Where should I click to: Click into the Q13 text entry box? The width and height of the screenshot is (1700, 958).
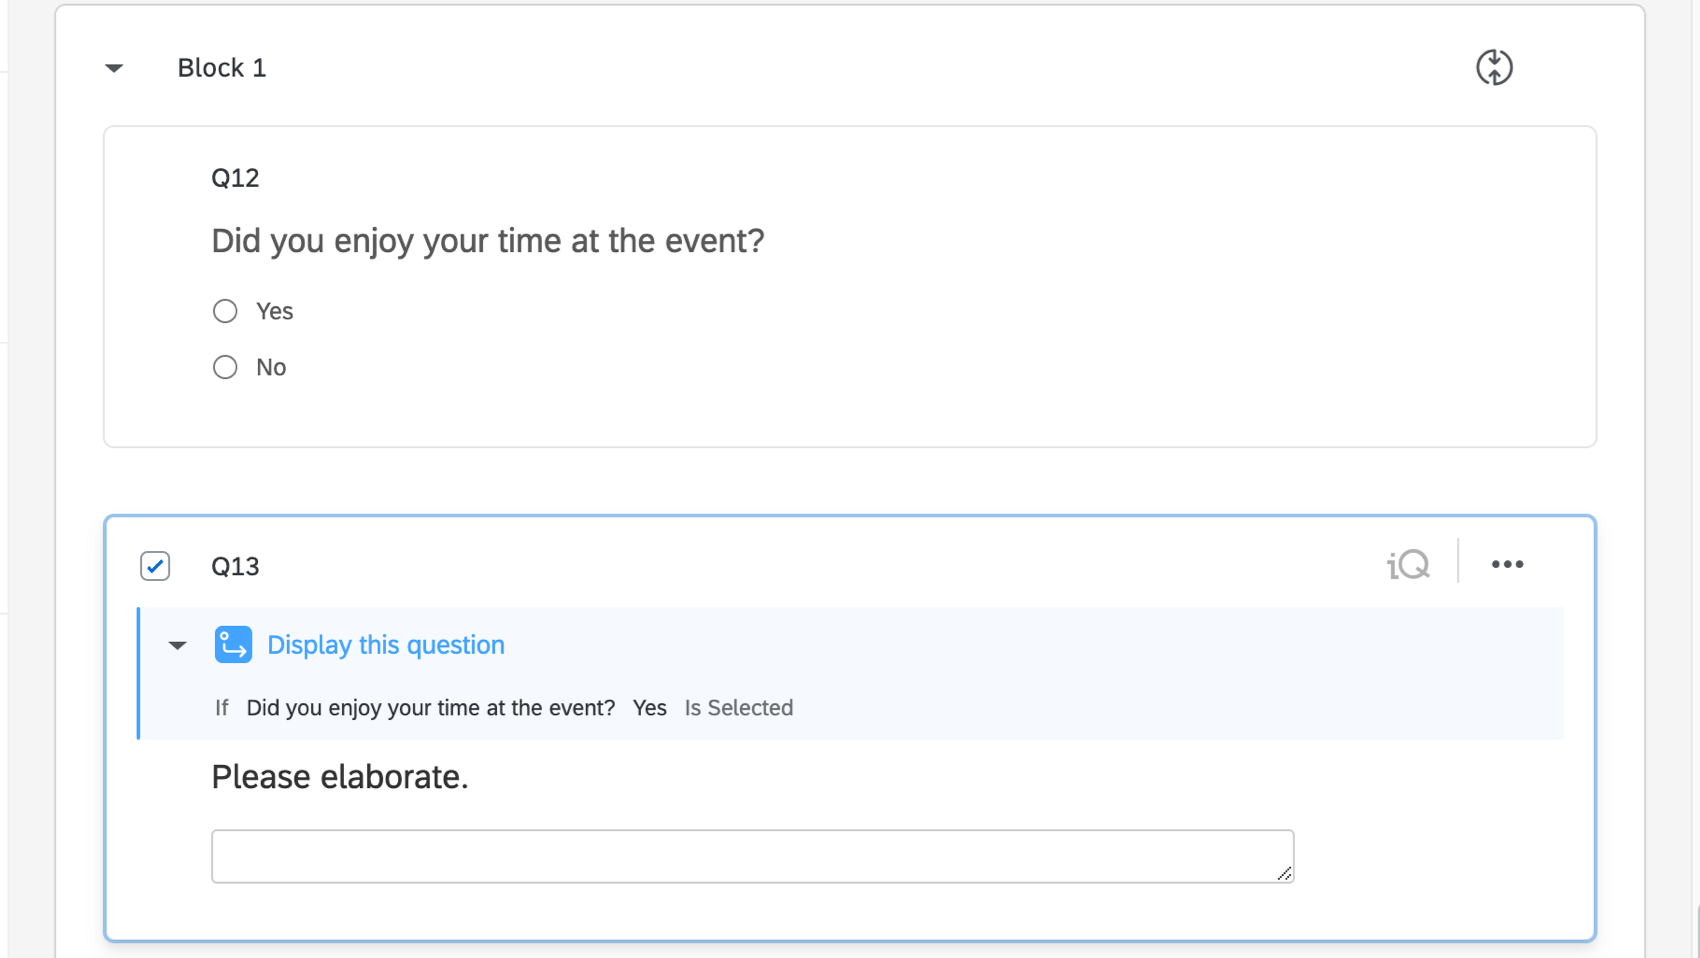coord(751,856)
